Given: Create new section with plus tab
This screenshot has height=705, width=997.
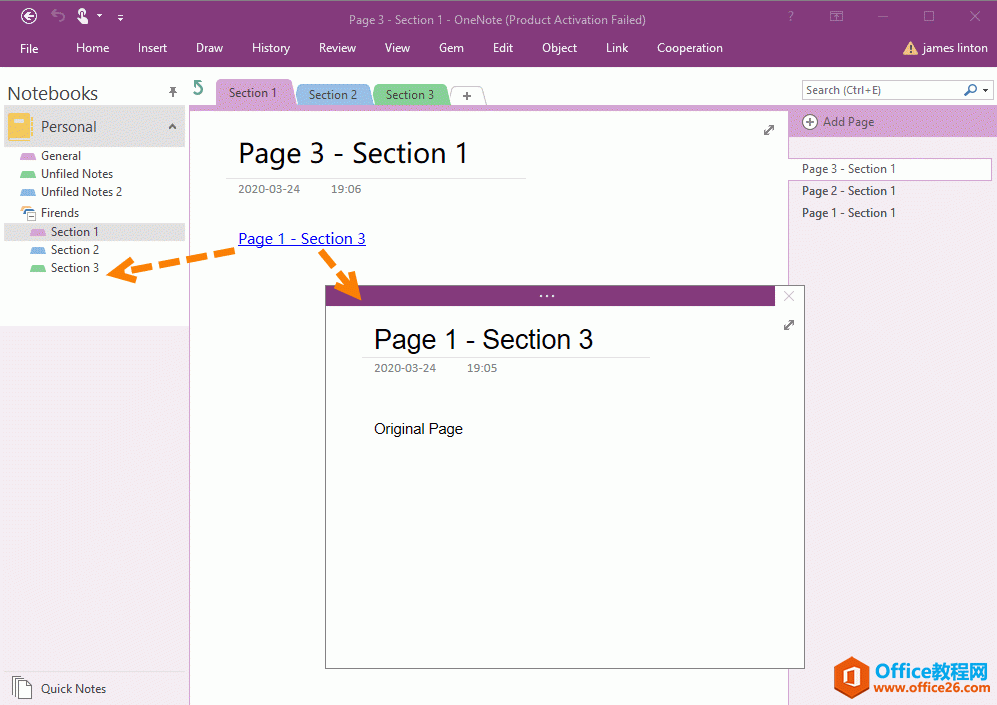Looking at the screenshot, I should (467, 96).
